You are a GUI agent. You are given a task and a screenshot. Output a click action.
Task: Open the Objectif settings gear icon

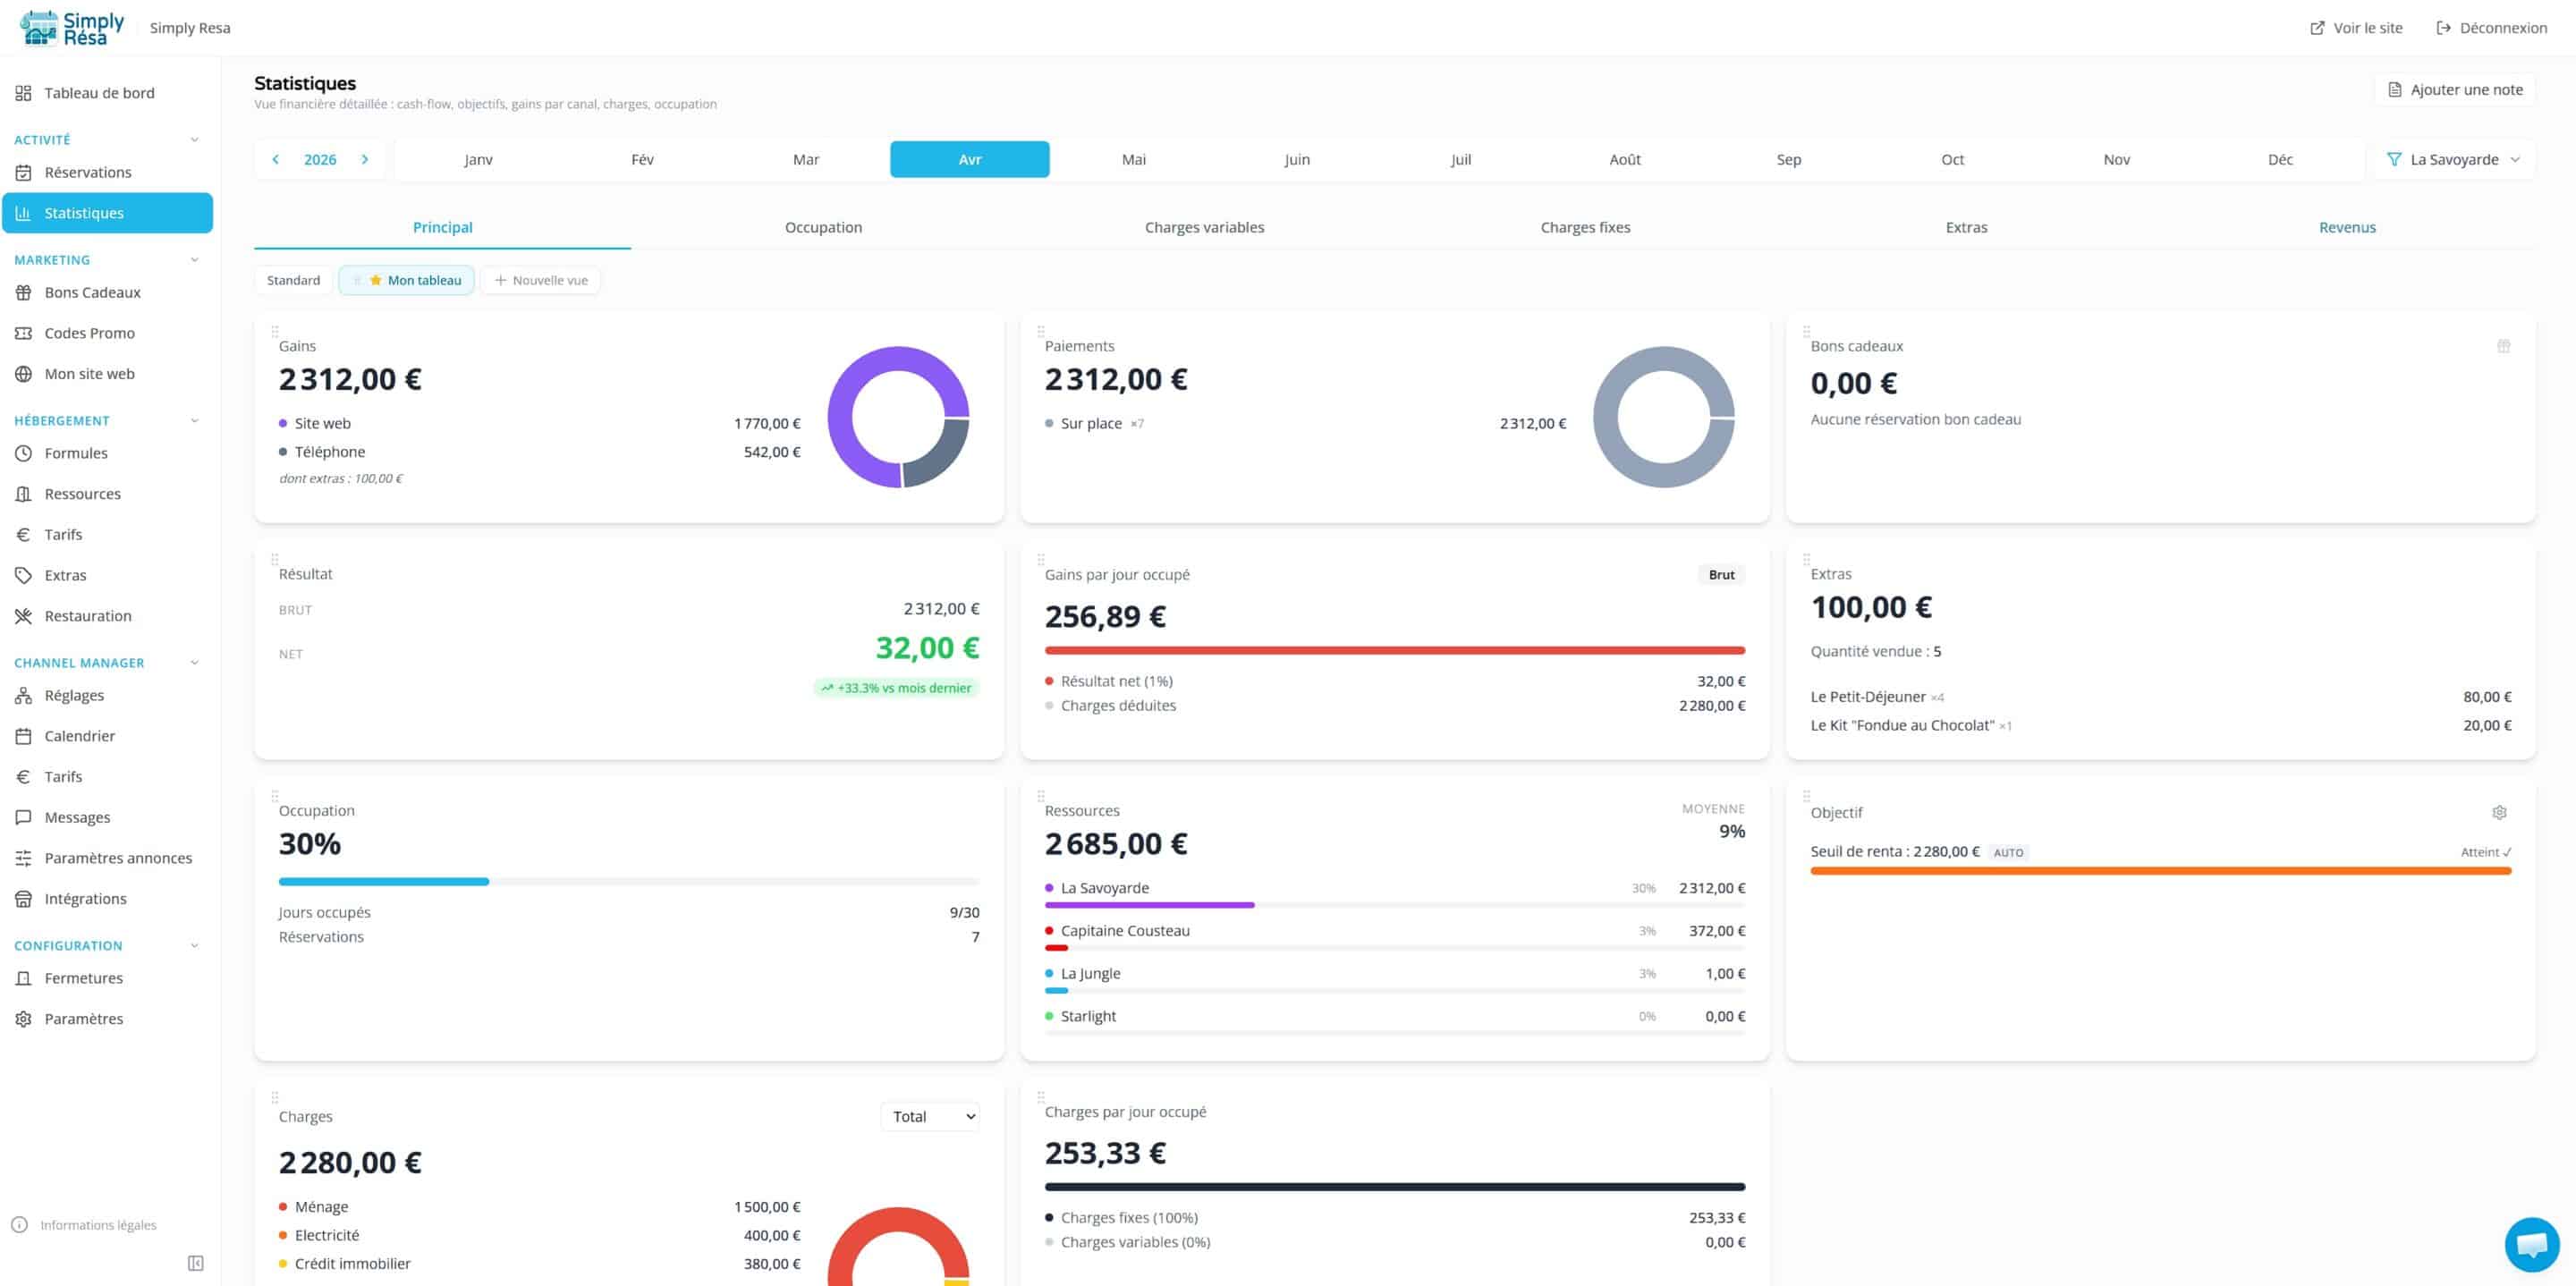[x=2499, y=812]
